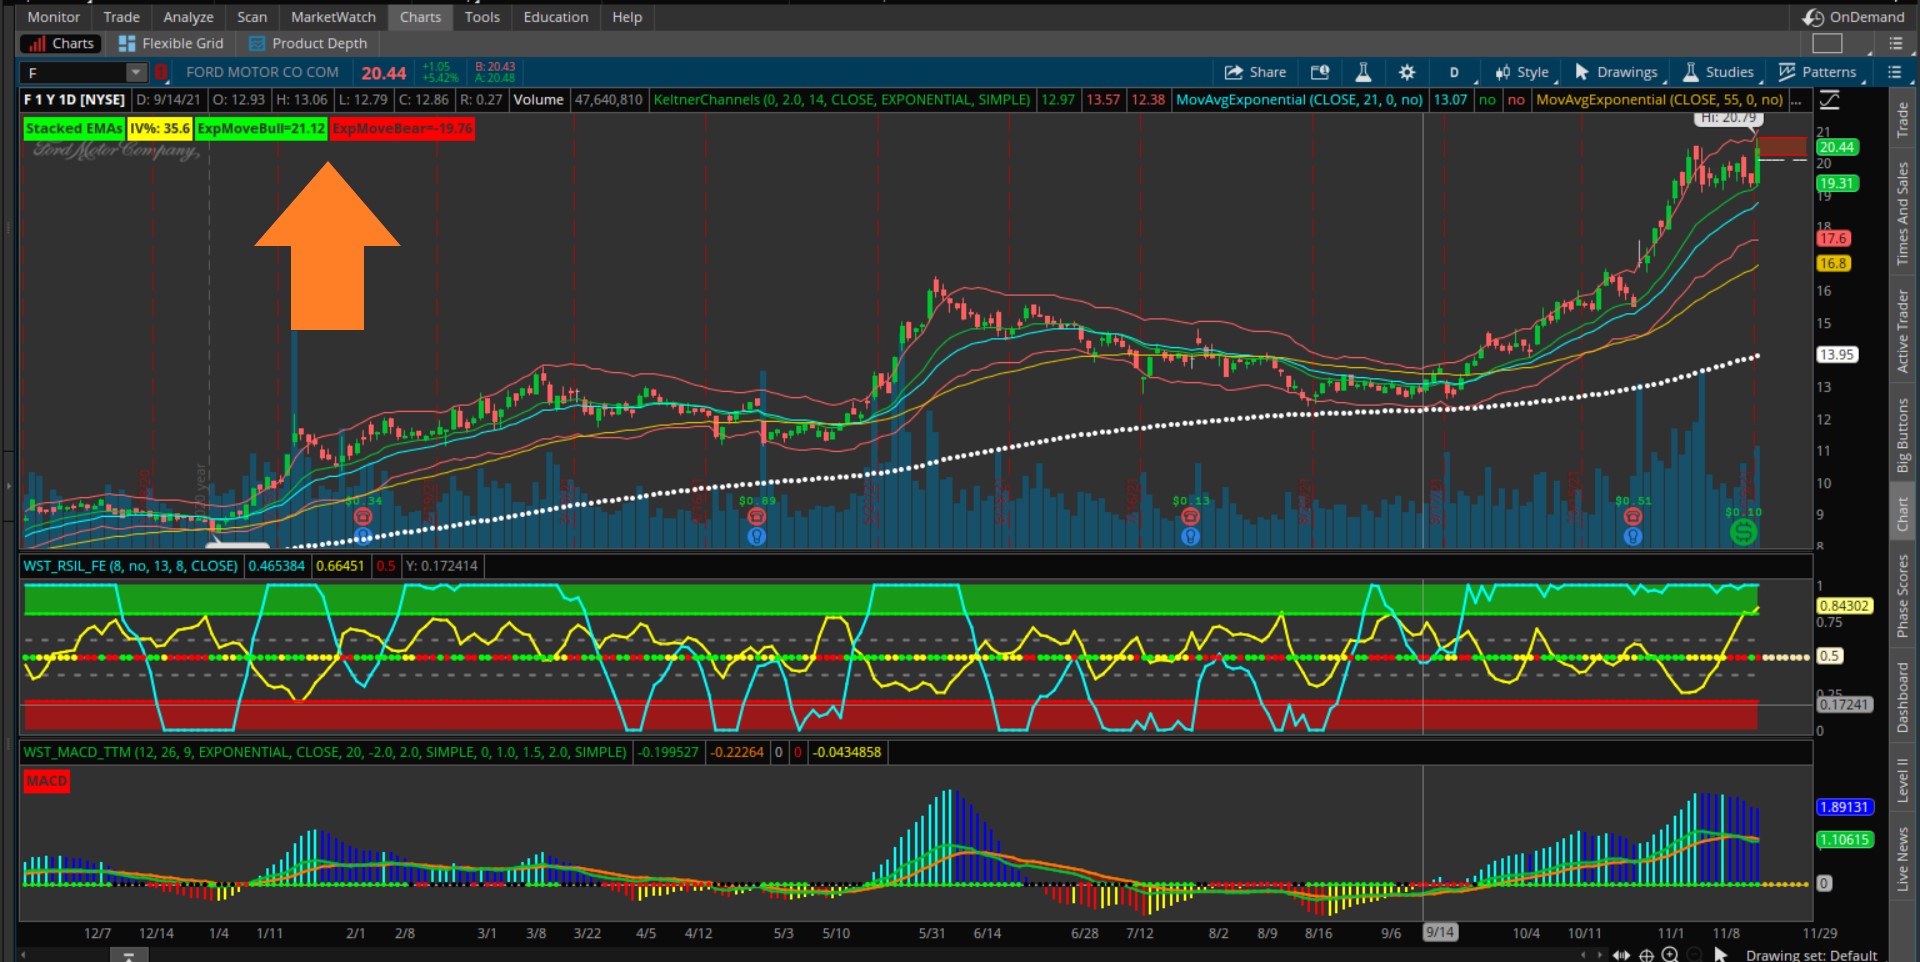
Task: Click the Share icon in the chart toolbar
Action: (x=1255, y=72)
